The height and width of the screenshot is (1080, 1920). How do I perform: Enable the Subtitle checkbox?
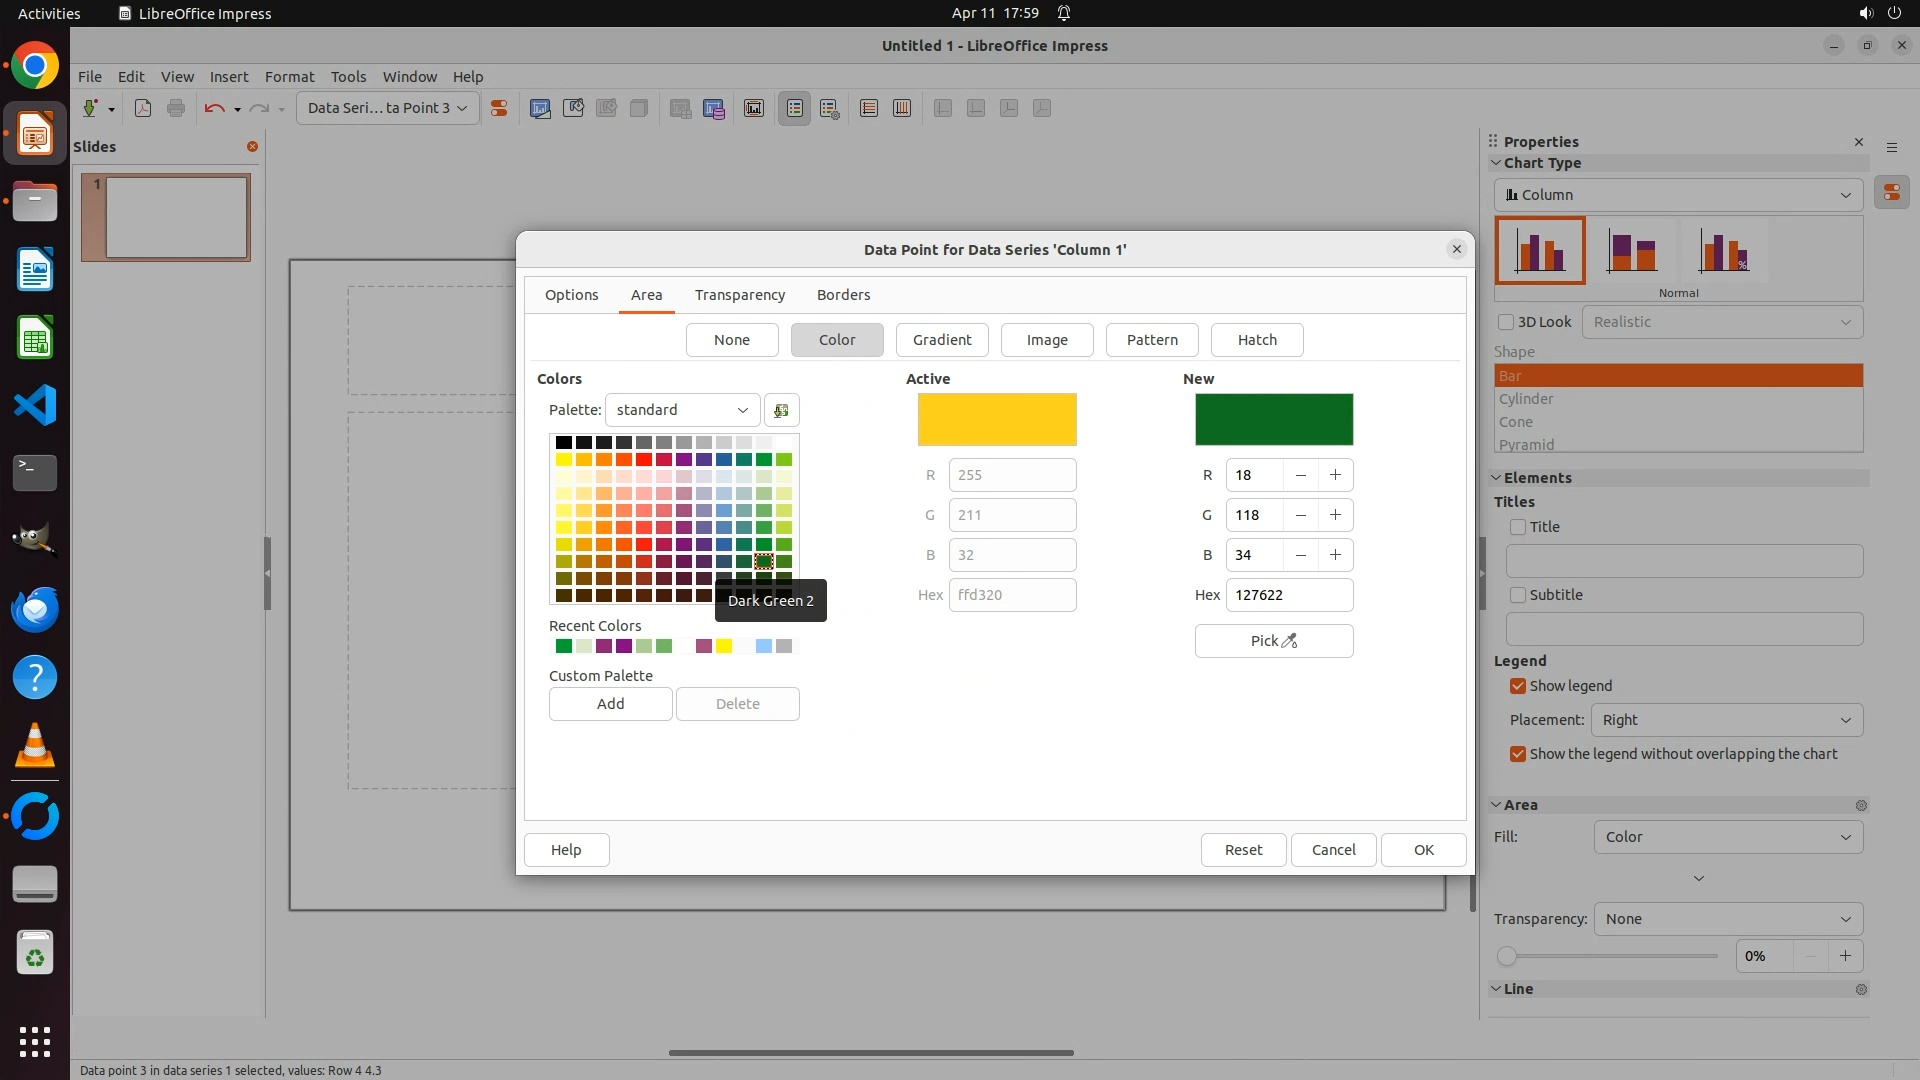(1518, 595)
